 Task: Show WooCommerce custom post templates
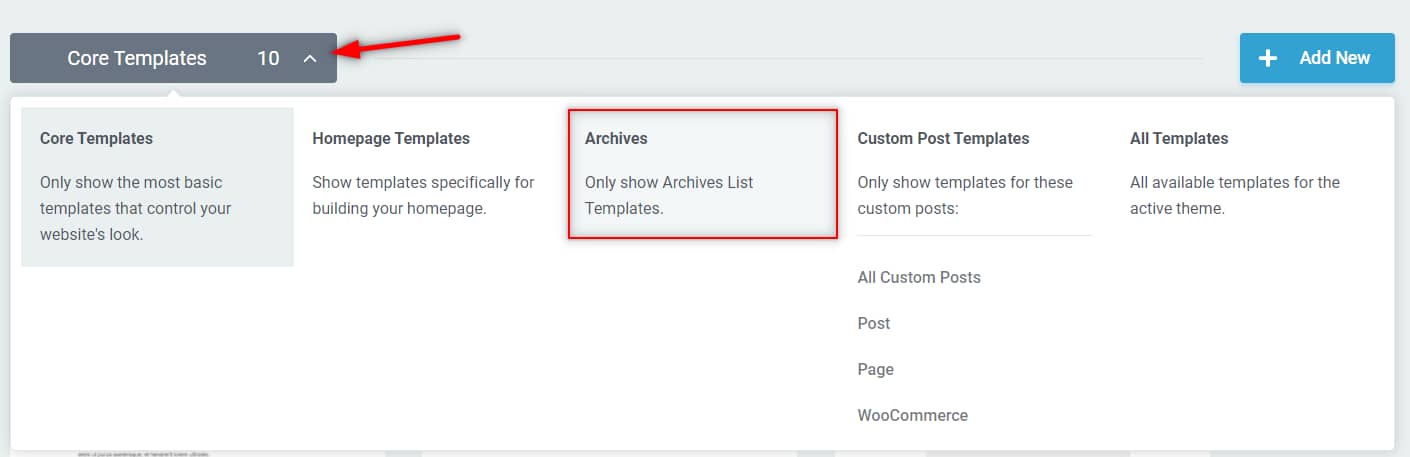pos(913,415)
